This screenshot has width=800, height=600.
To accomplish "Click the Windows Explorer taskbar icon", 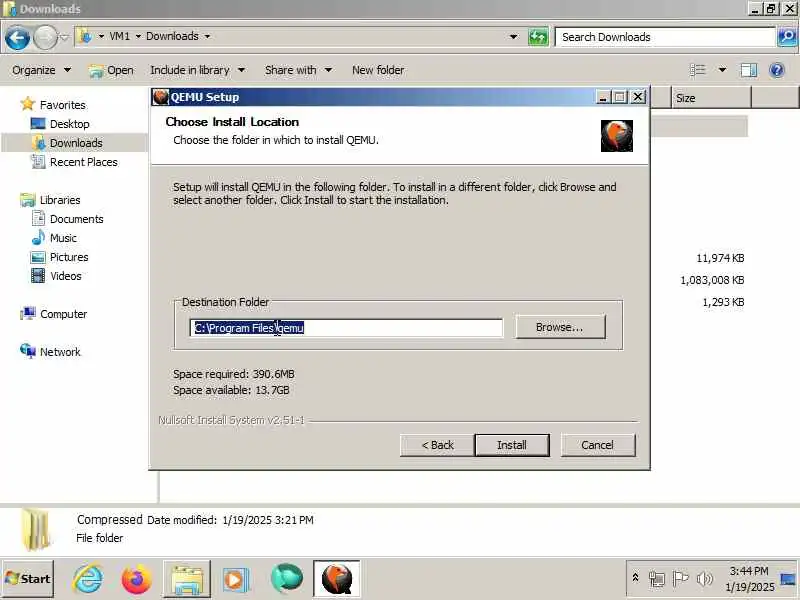I will tap(187, 579).
